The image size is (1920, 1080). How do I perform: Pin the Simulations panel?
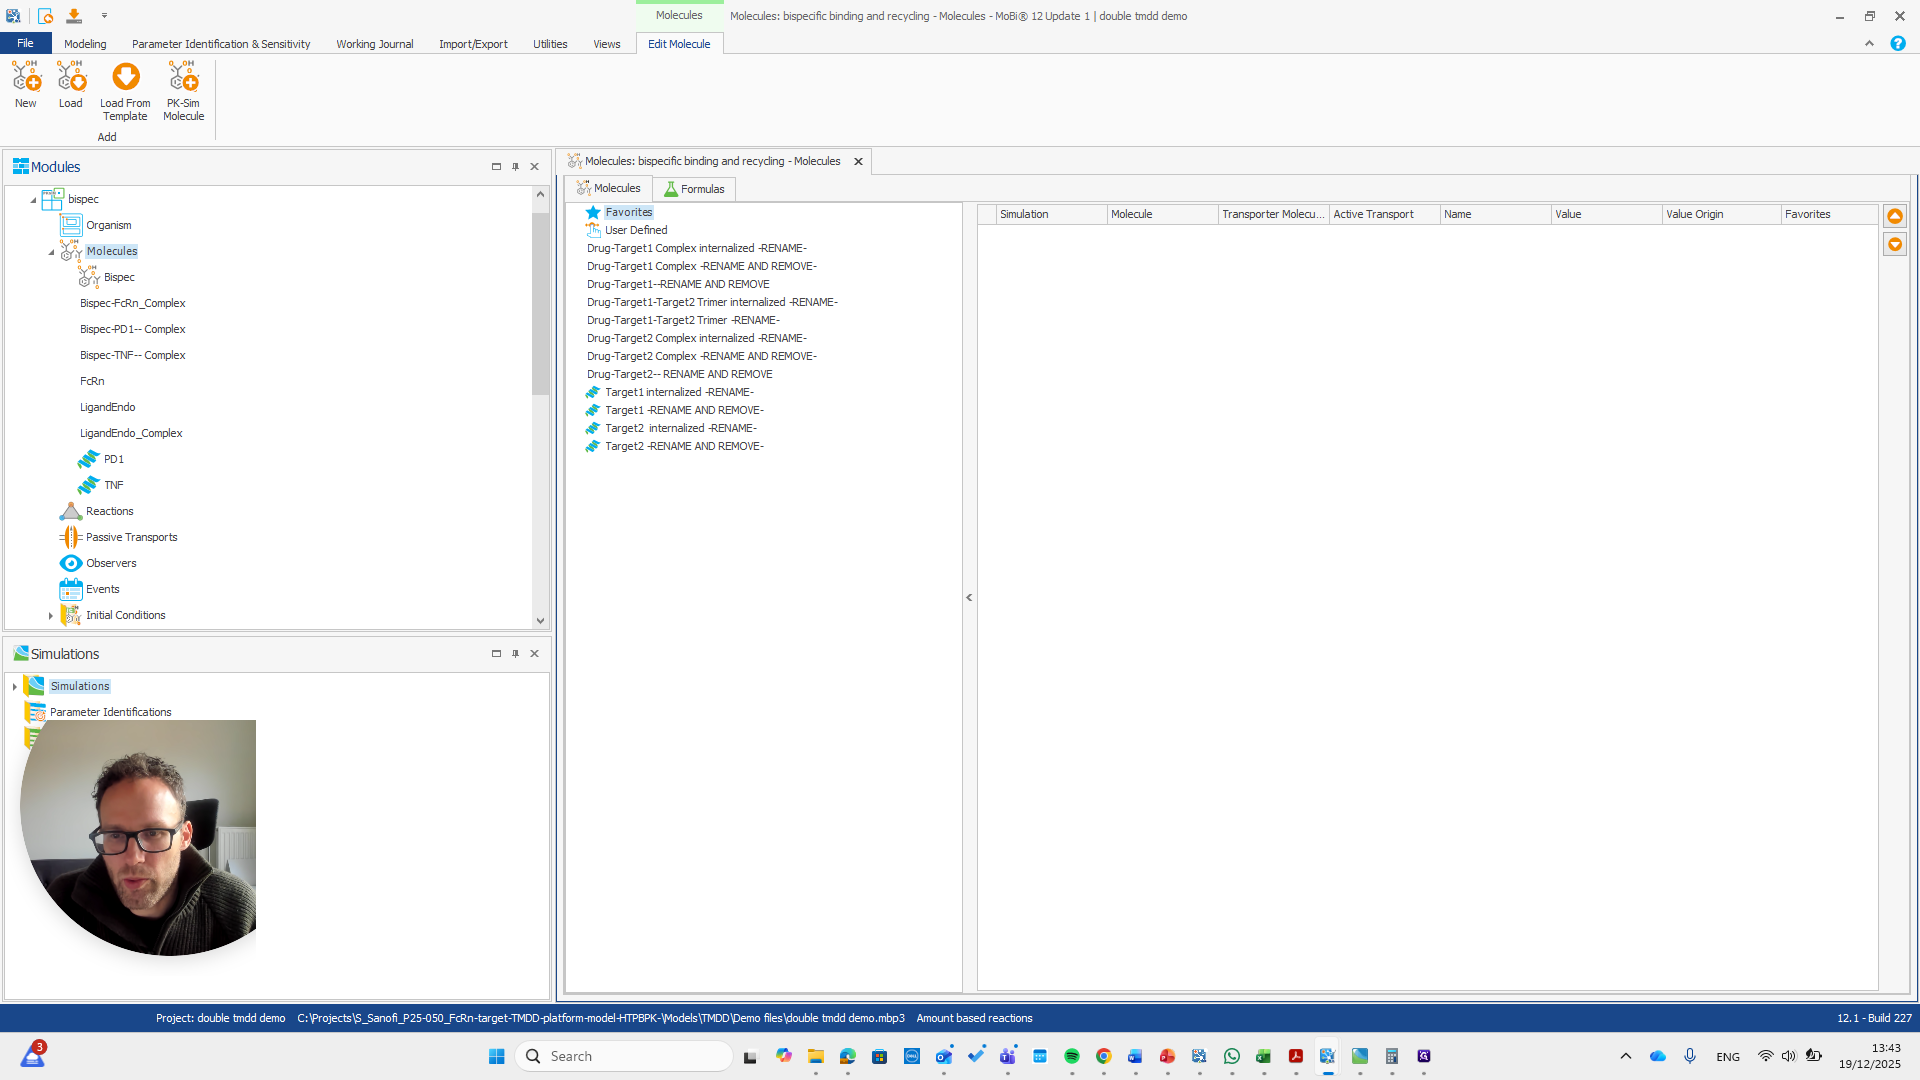[x=515, y=653]
